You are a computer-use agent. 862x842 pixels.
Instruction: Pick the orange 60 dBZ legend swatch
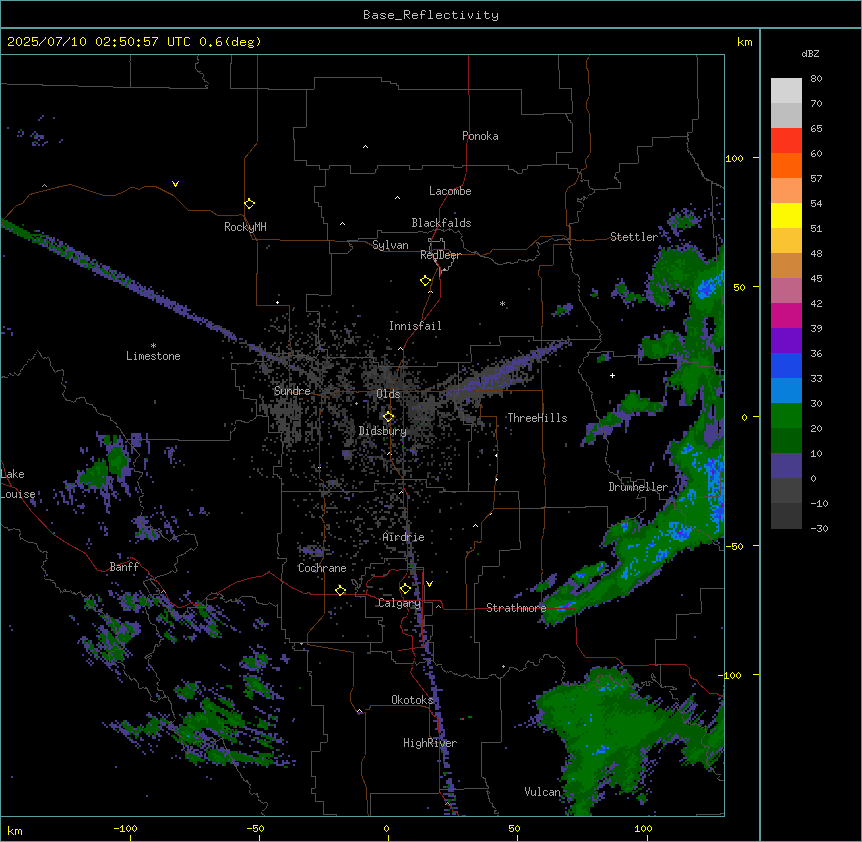tap(786, 165)
